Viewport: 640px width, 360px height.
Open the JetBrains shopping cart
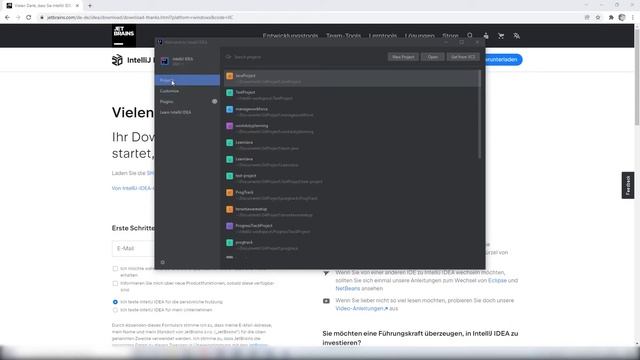click(x=501, y=36)
